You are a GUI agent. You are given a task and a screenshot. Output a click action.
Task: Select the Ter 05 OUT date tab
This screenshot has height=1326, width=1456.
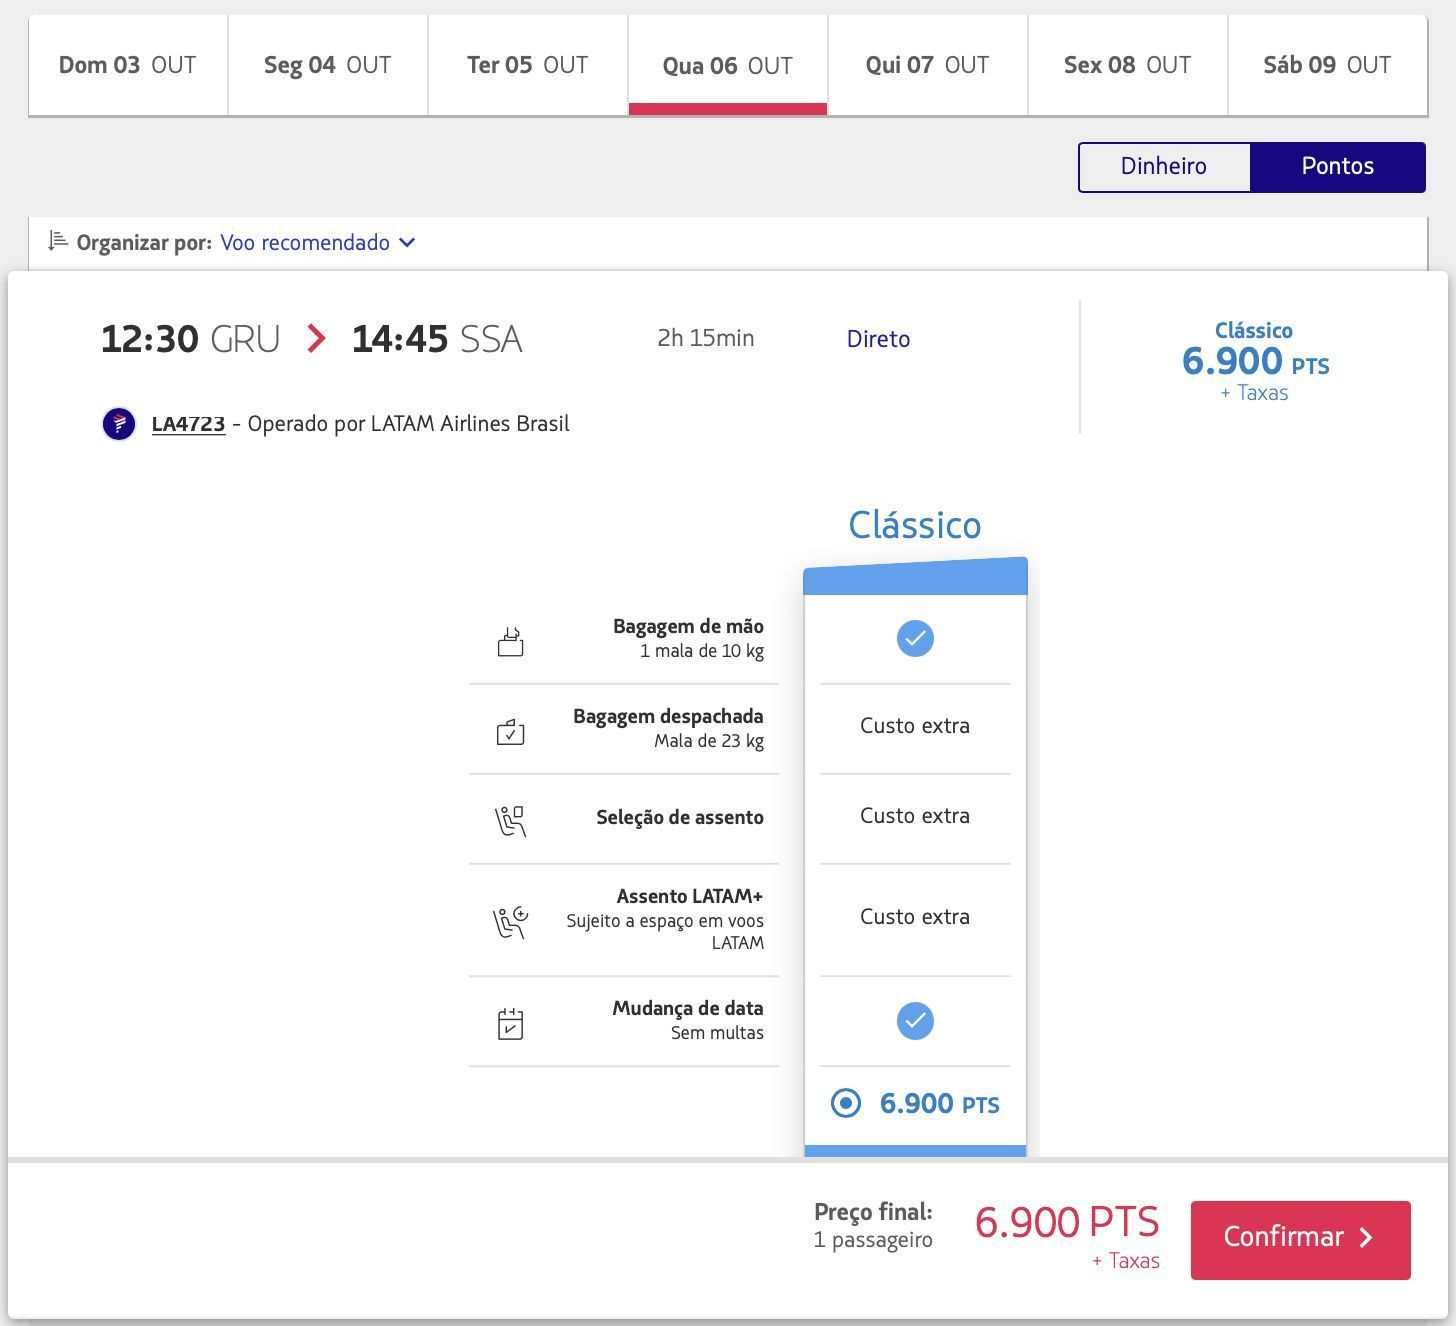(x=527, y=66)
